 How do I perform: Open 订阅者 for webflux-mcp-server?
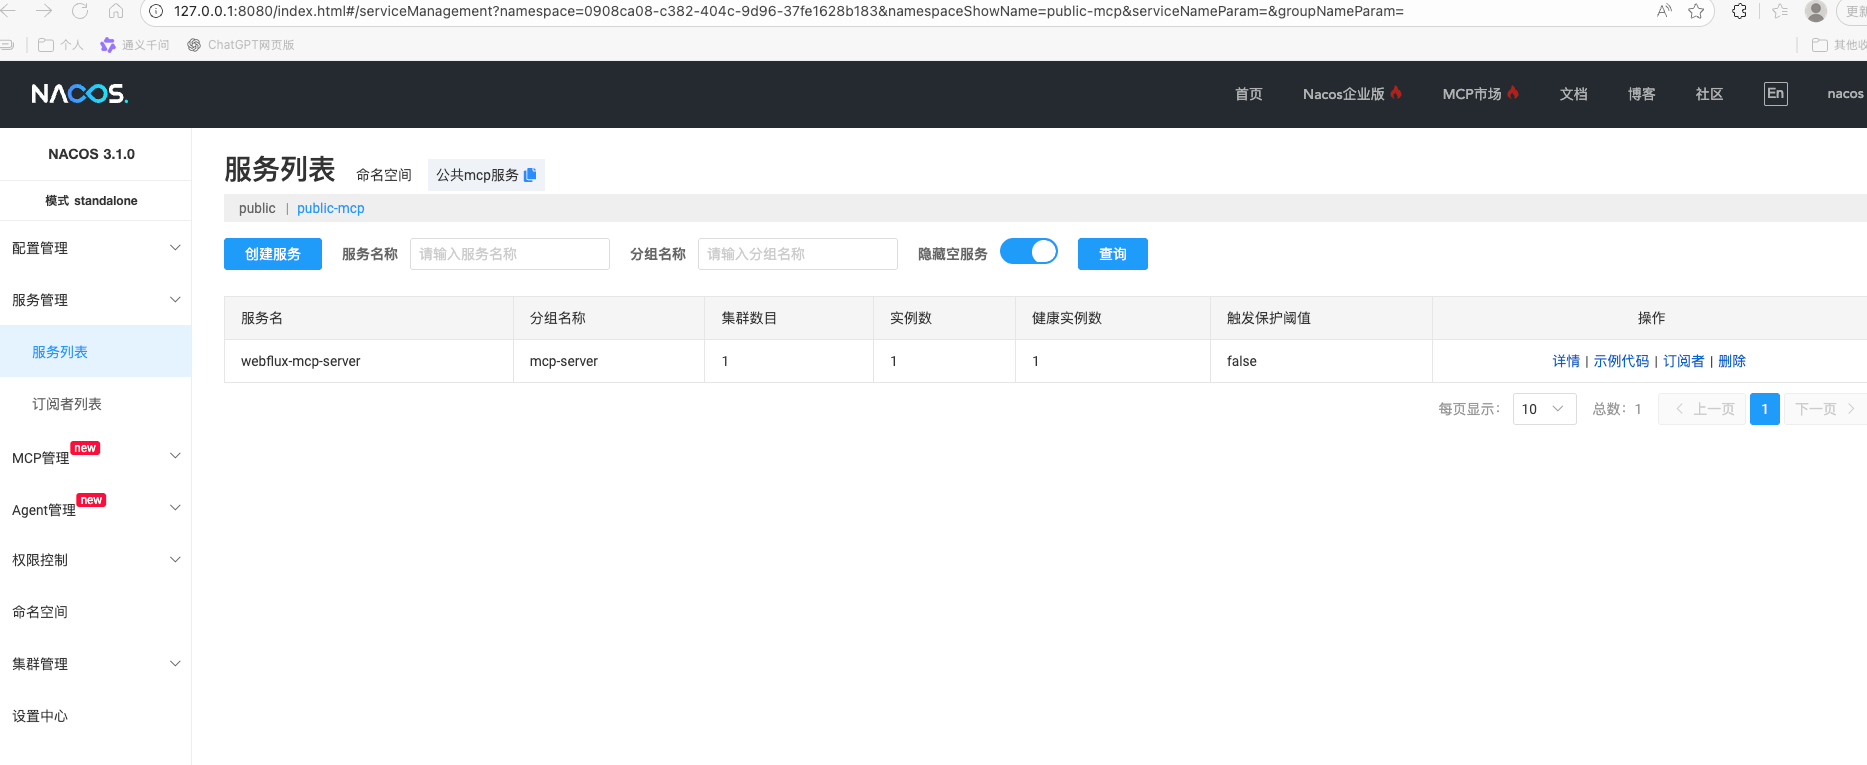click(x=1684, y=361)
